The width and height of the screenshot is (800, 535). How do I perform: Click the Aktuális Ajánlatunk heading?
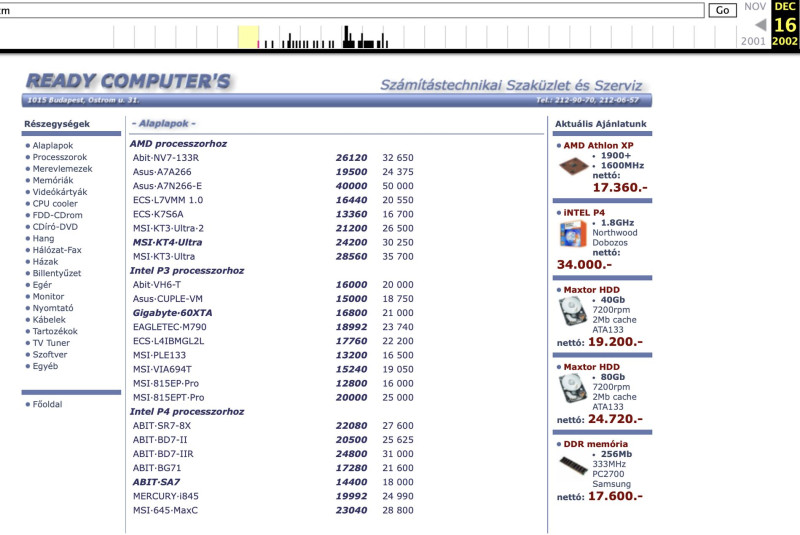(x=601, y=124)
